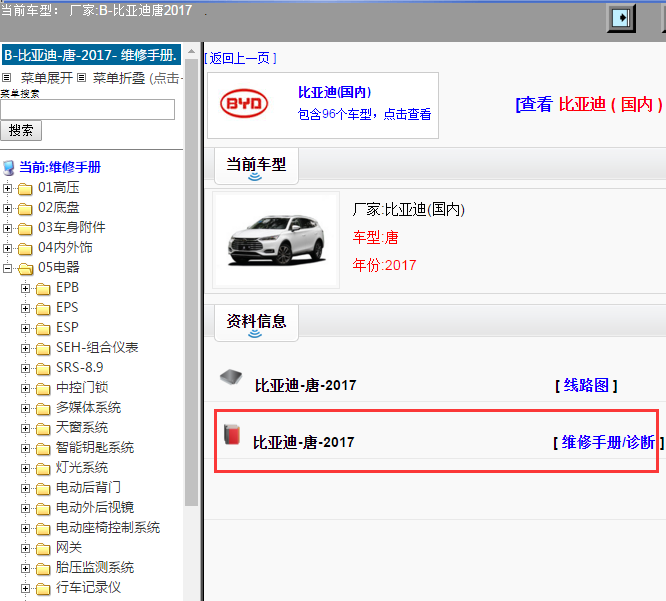The height and width of the screenshot is (601, 666).
Task: Click the 菜单搜索 input field
Action: (x=87, y=110)
